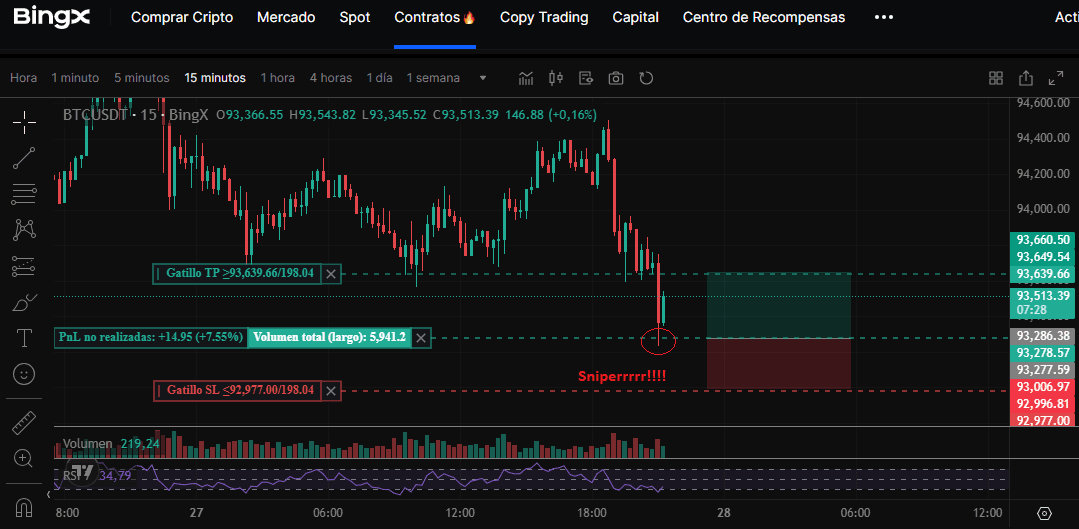
Task: Open Centro de Recompensas
Action: 764,17
